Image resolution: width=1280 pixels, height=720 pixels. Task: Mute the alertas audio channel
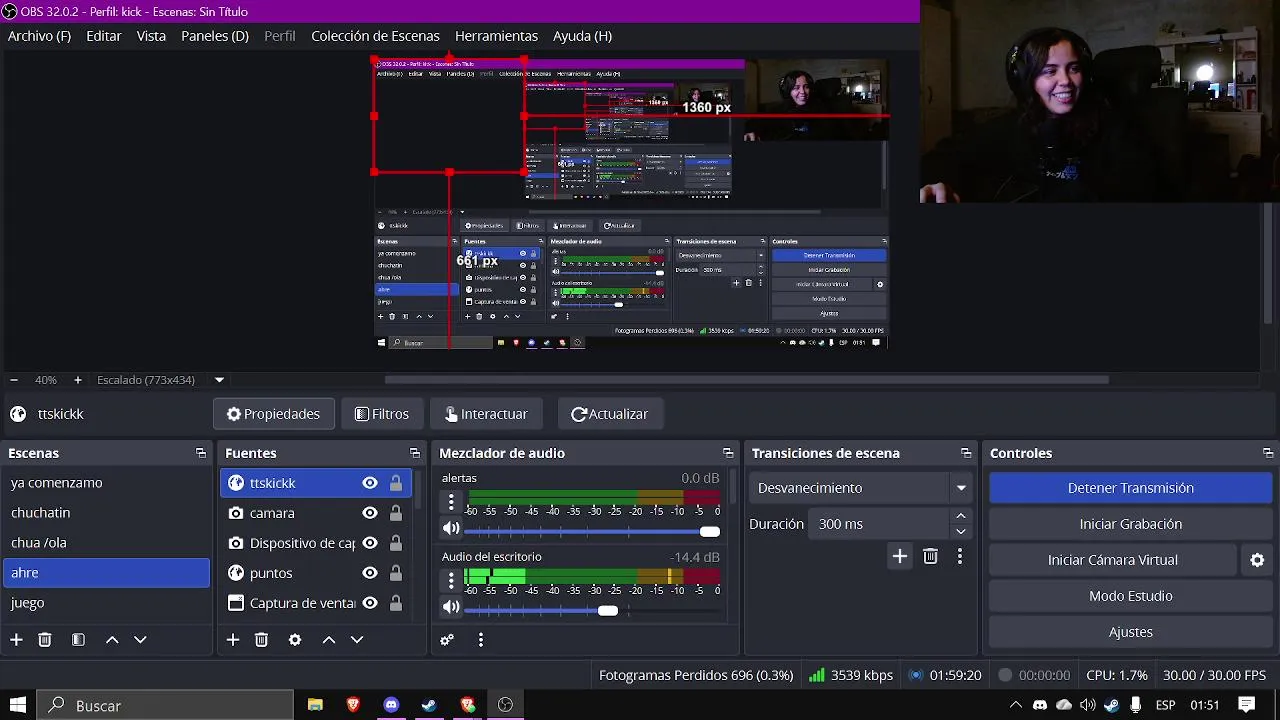pos(451,529)
